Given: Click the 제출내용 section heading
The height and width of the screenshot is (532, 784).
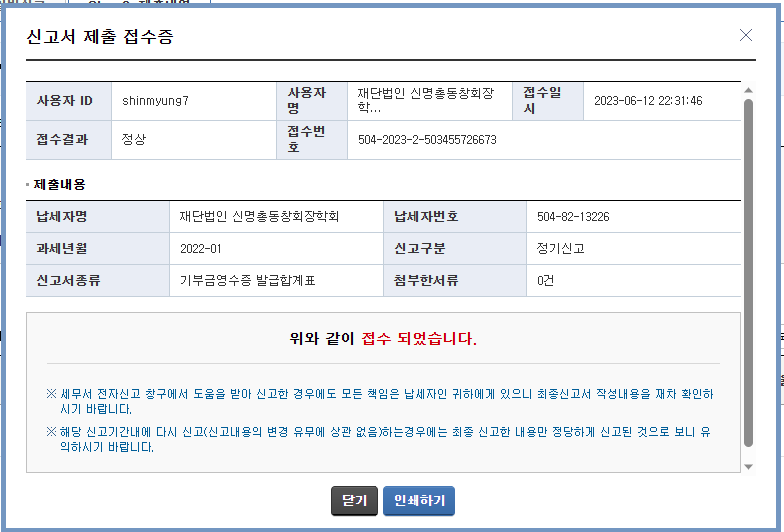Looking at the screenshot, I should [x=60, y=184].
